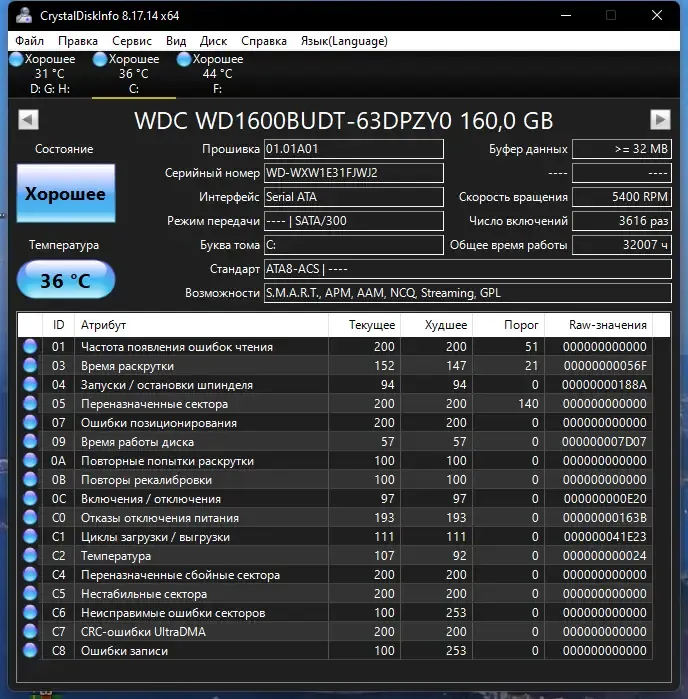
Task: Click status orb for Циклы загрузки / выгрузки
Action: click(30, 536)
